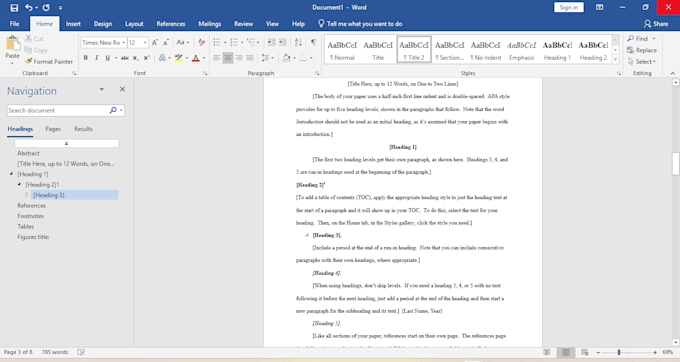Collapse [Heading 1] in Navigation
The image size is (680, 362).
tap(11, 174)
